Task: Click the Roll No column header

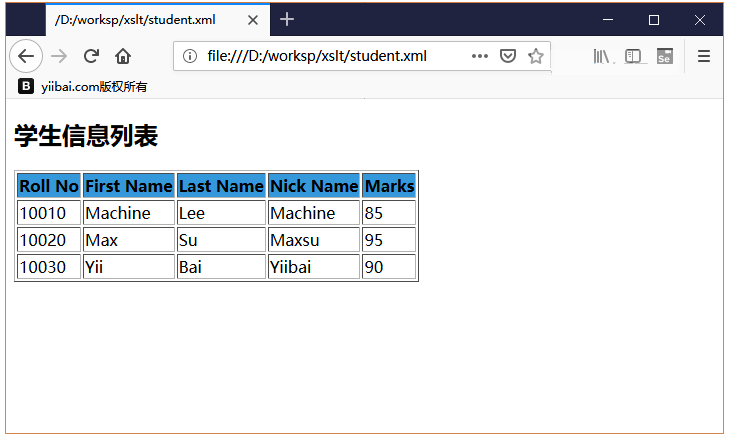Action: pyautogui.click(x=49, y=186)
